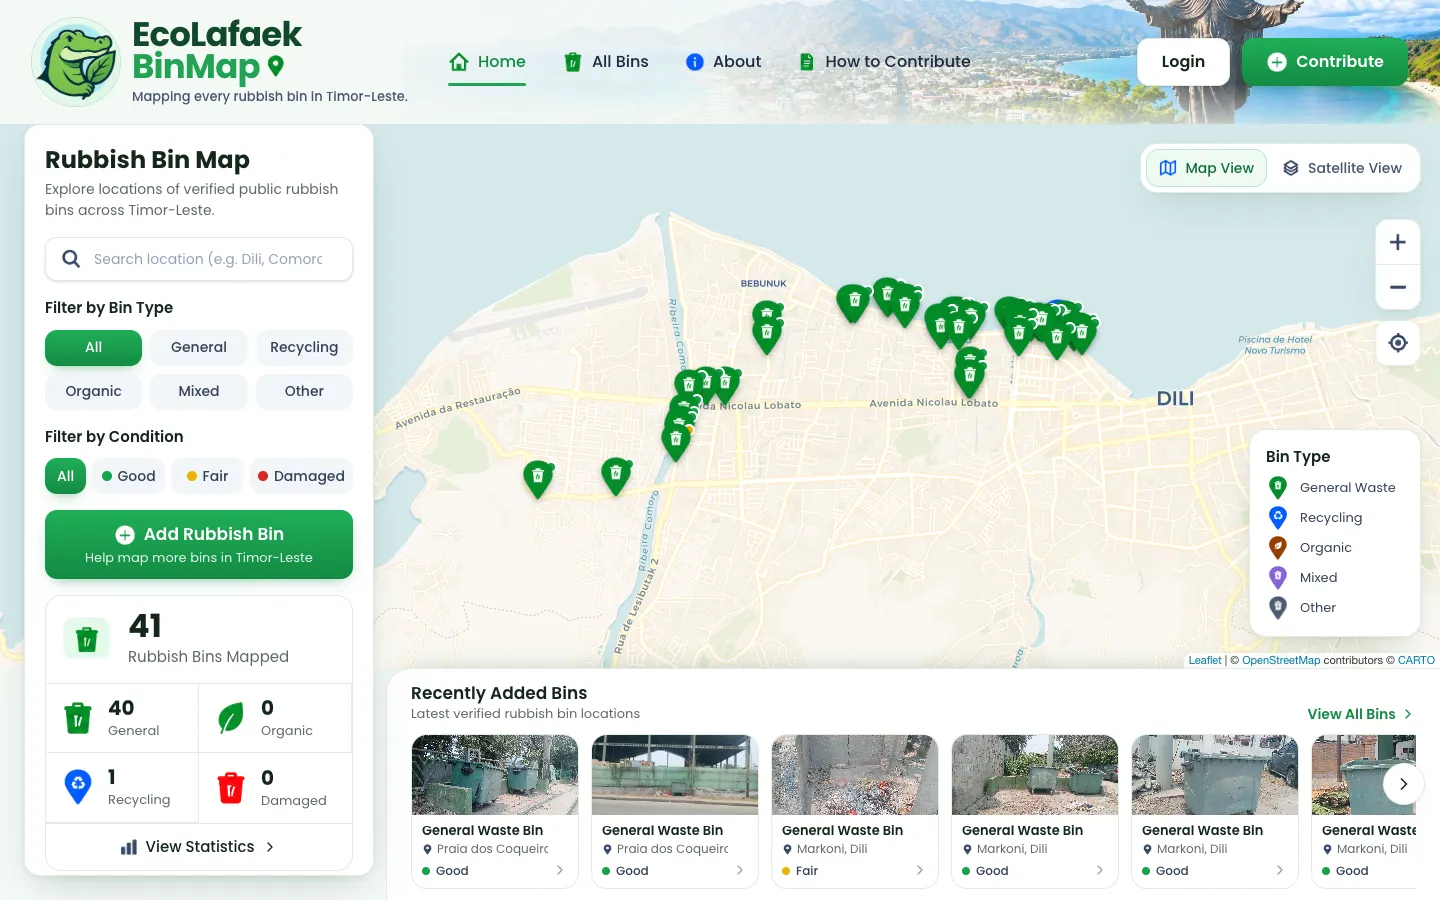
Task: Open the Fair condition Marconi bin card
Action: click(855, 811)
